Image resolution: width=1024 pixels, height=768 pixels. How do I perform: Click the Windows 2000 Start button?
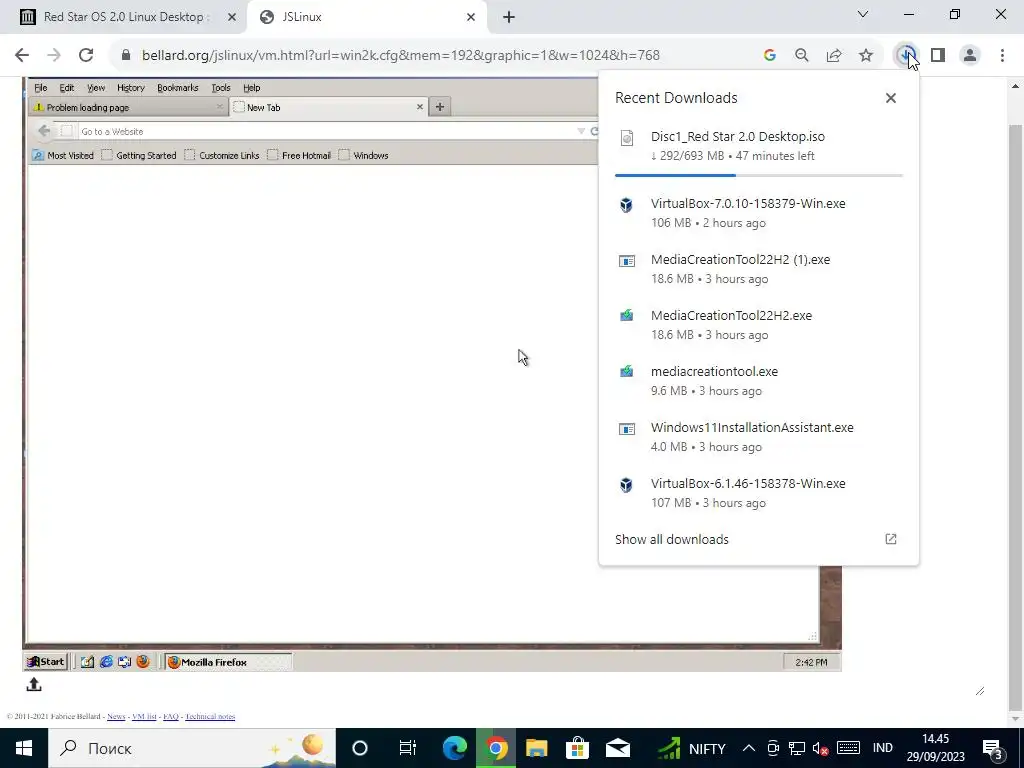(x=46, y=662)
